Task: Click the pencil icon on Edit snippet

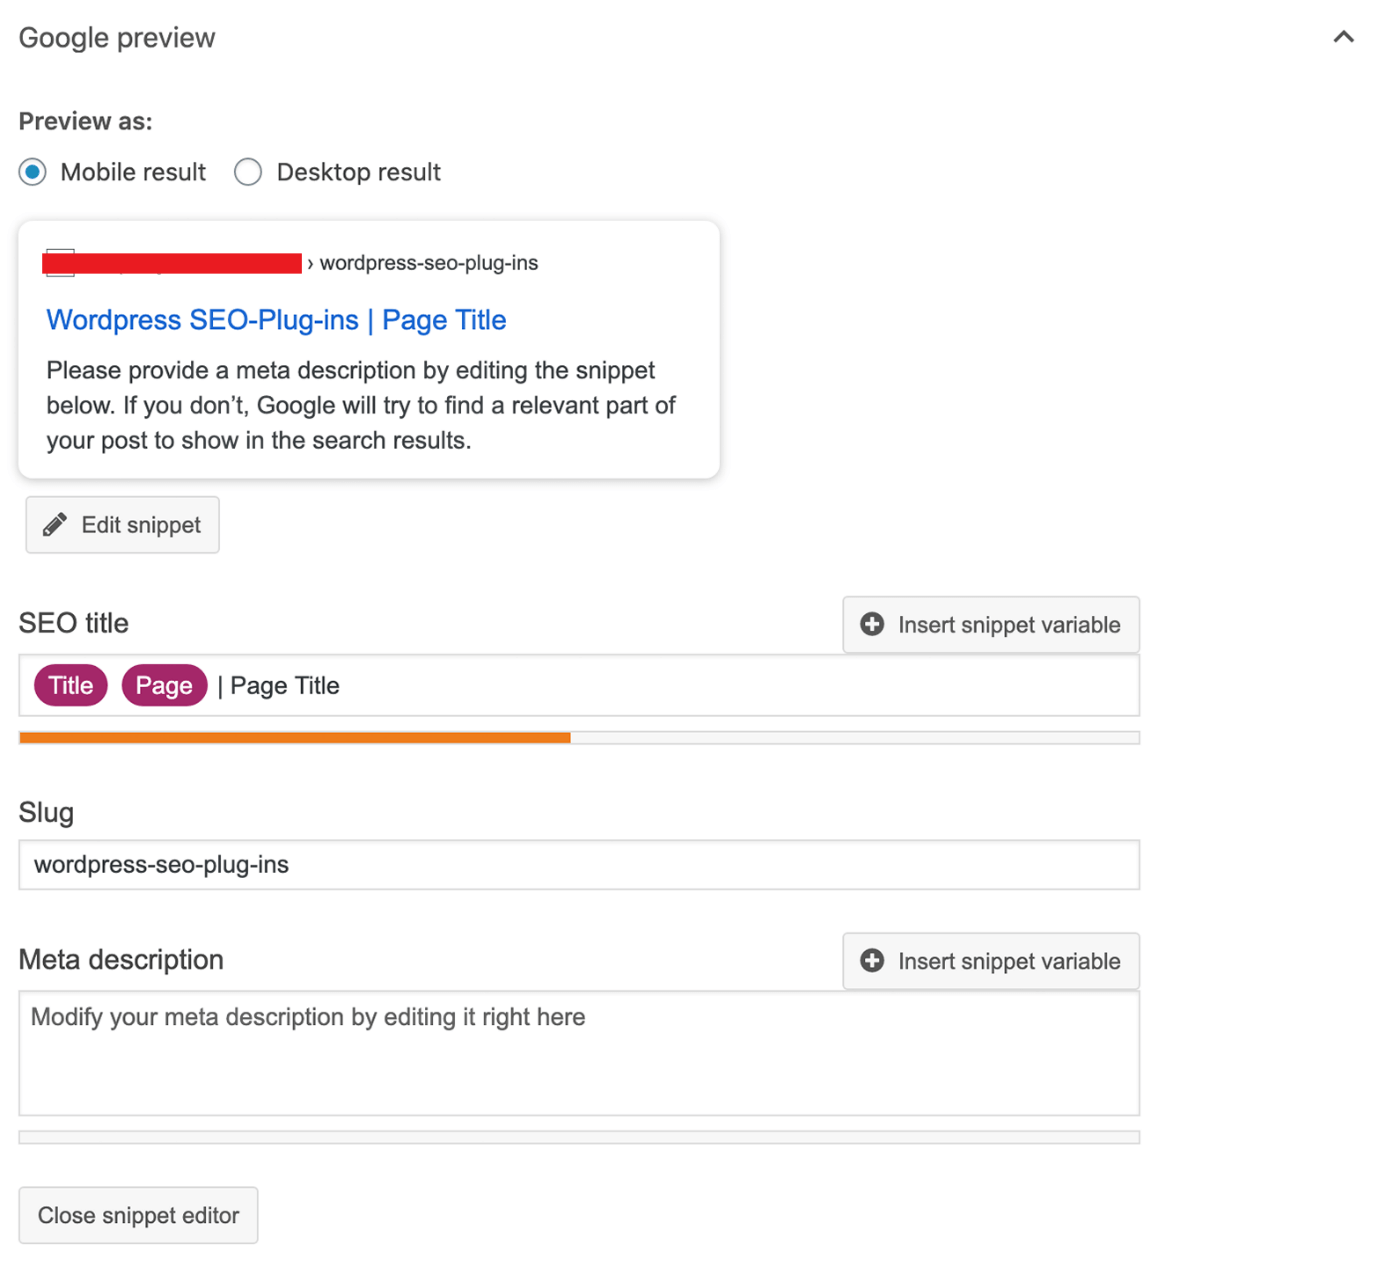Action: 55,525
